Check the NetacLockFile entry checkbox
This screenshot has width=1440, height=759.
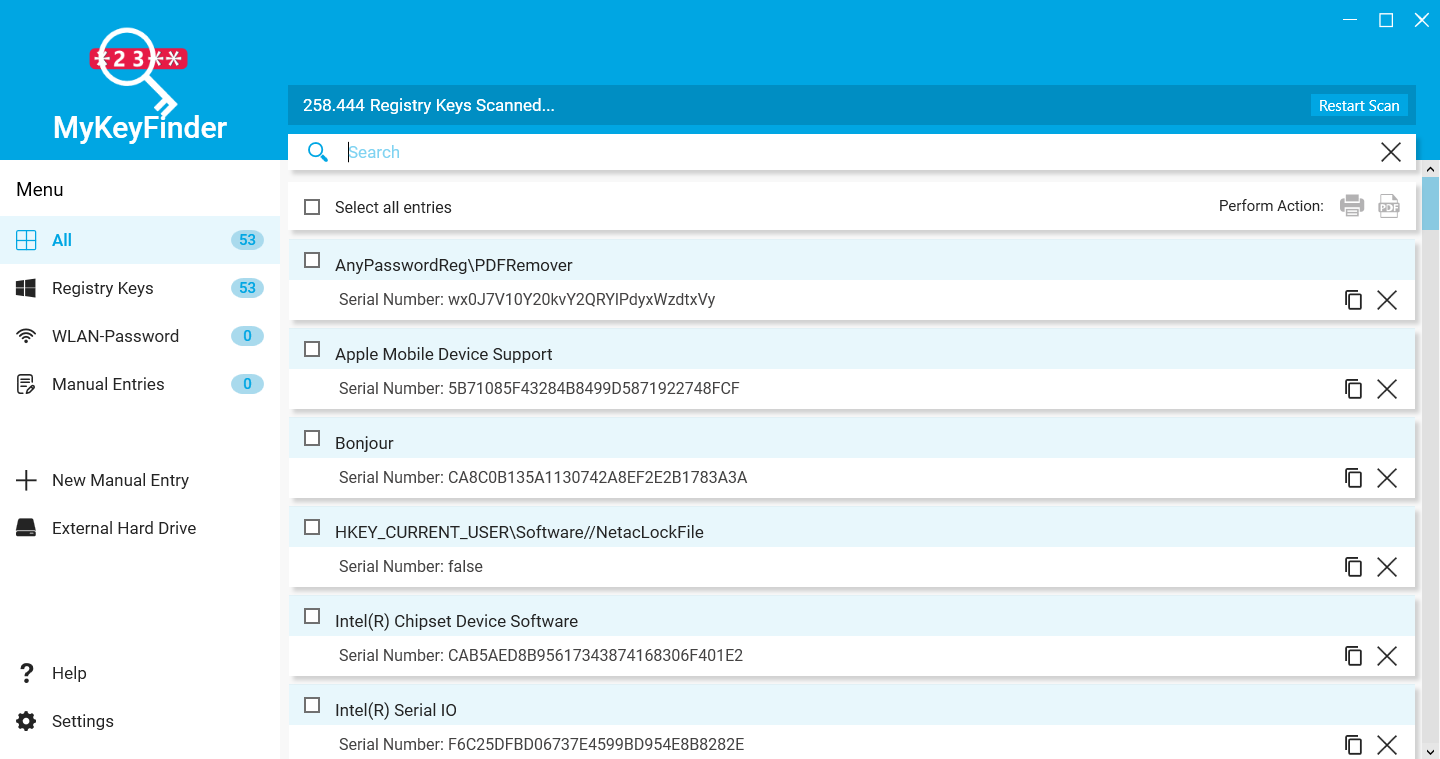(x=312, y=527)
